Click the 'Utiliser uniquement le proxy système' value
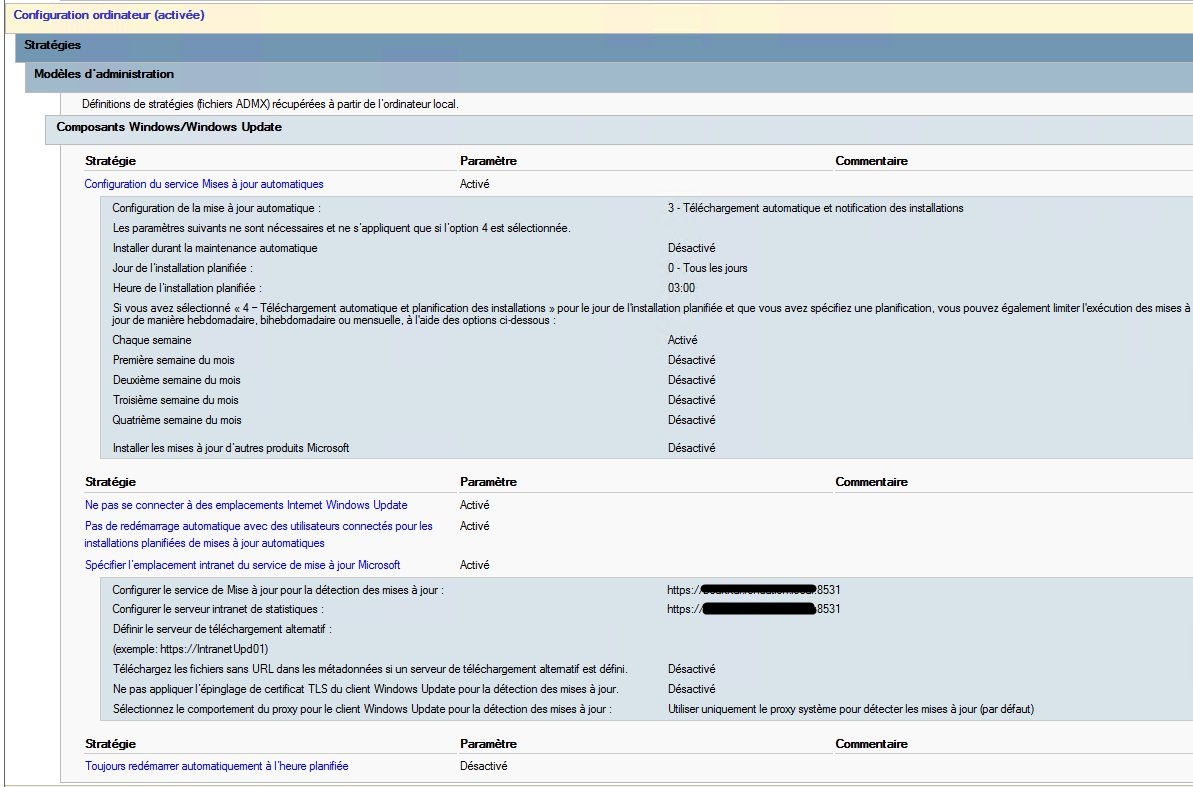 (x=850, y=709)
